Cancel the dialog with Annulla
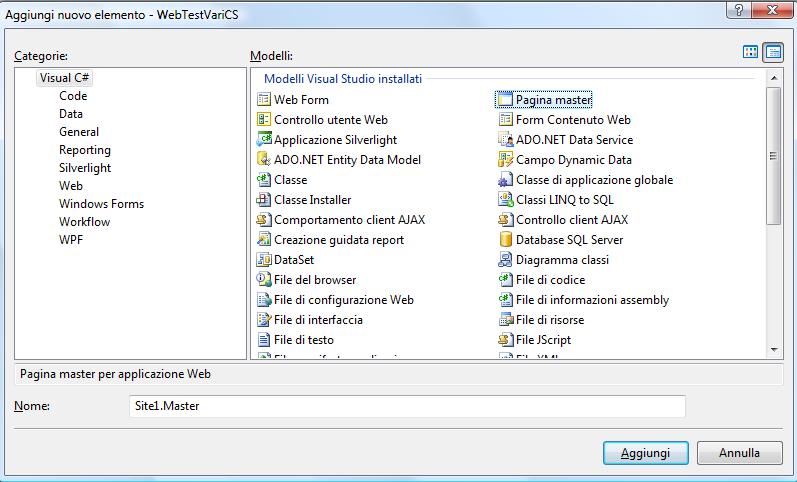Screen dimensions: 797x482 (x=740, y=453)
